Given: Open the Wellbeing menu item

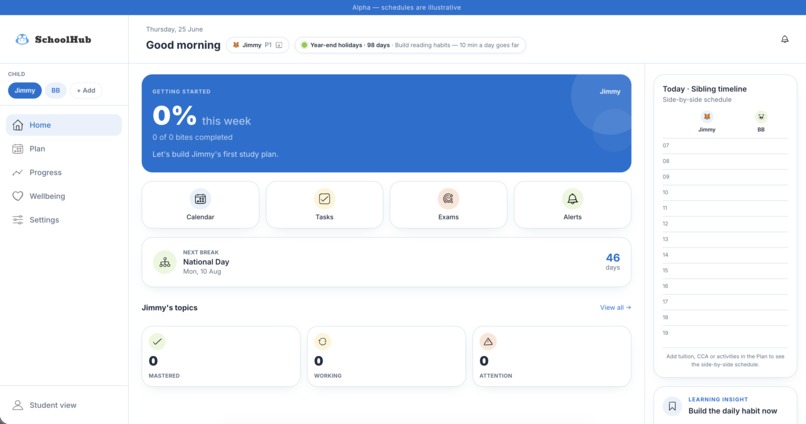Looking at the screenshot, I should [x=64, y=196].
